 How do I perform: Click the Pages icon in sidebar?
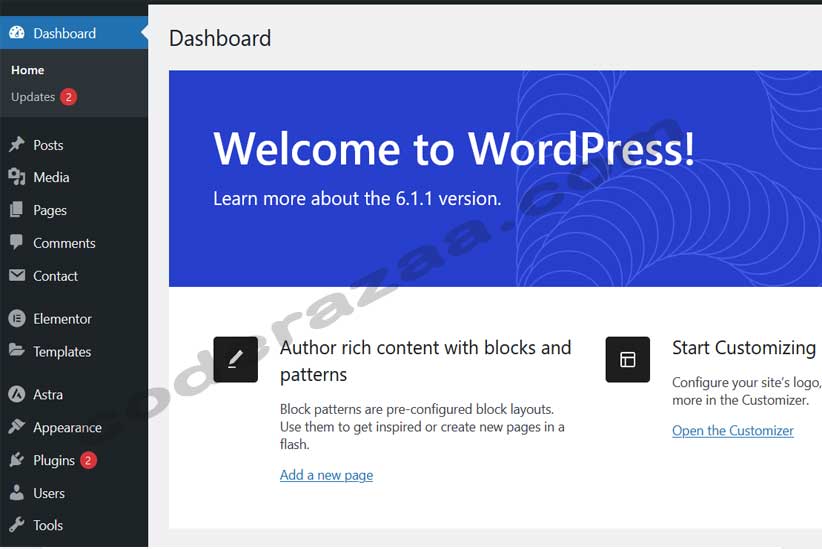17,210
